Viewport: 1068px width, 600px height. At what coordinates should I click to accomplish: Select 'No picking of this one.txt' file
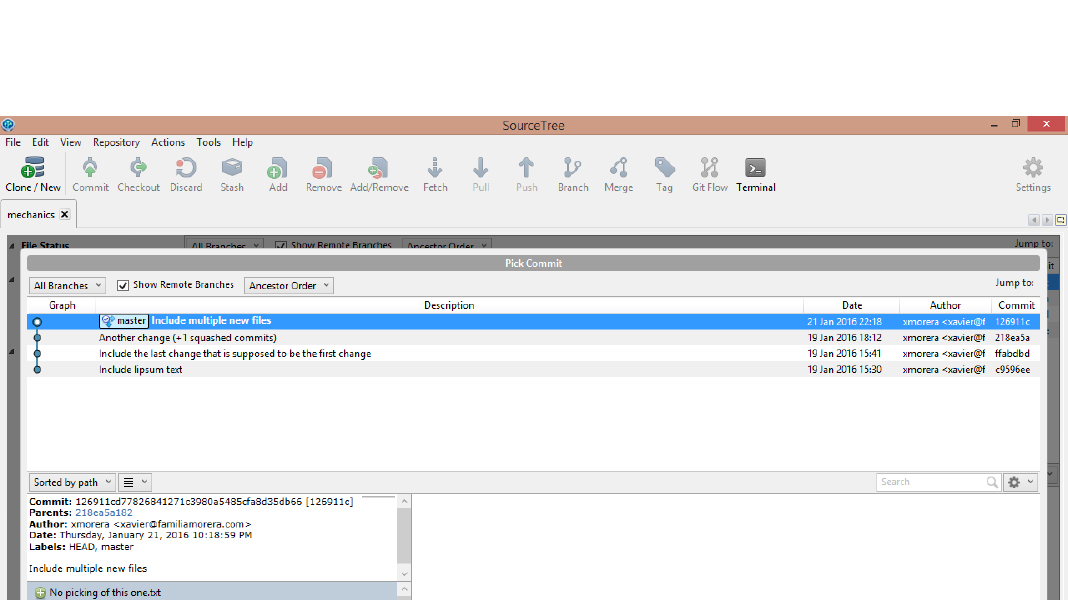click(x=104, y=592)
